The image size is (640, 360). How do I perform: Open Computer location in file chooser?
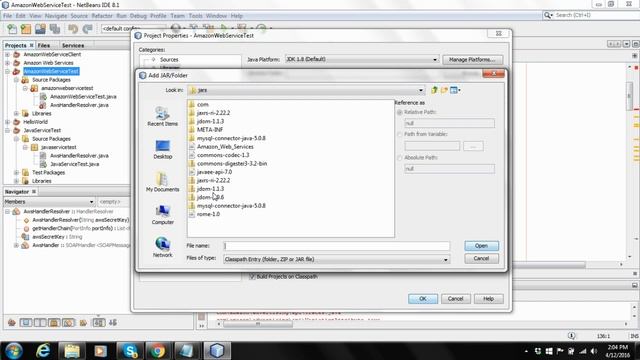pos(162,215)
